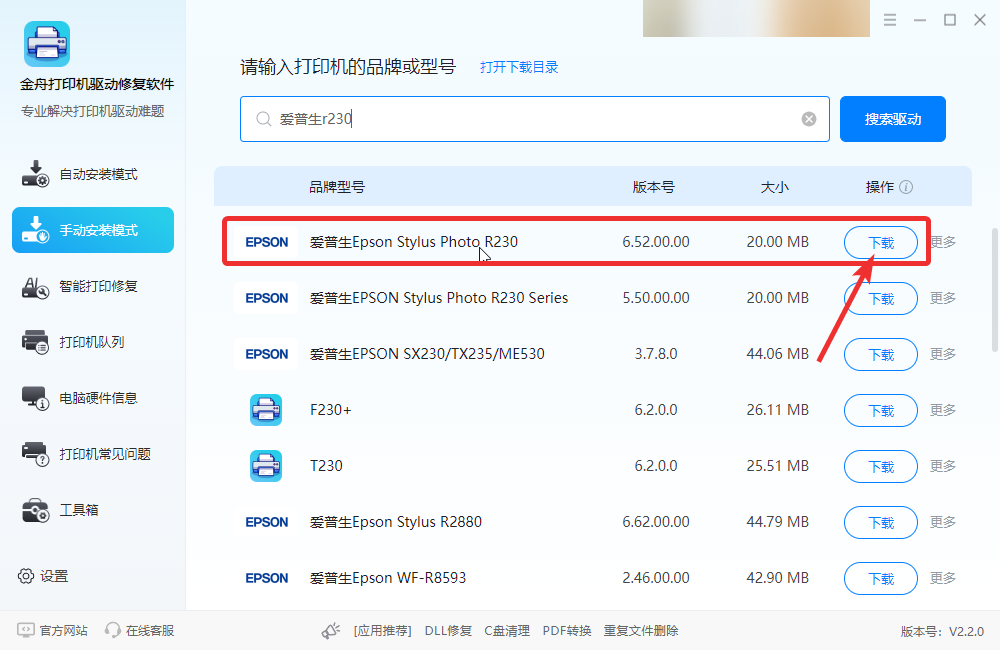The height and width of the screenshot is (650, 1000).
Task: Click EPSON logo of WF-R8593 row
Action: pyautogui.click(x=267, y=578)
